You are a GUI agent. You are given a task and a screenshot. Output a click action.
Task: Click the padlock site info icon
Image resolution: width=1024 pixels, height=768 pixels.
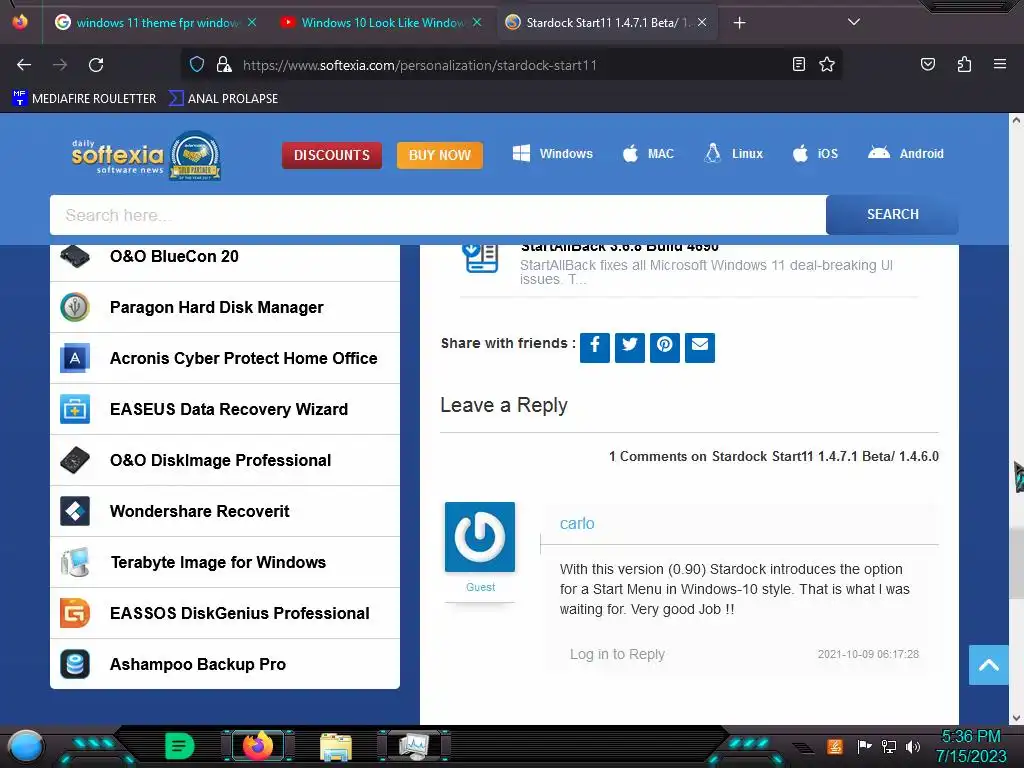pyautogui.click(x=224, y=64)
